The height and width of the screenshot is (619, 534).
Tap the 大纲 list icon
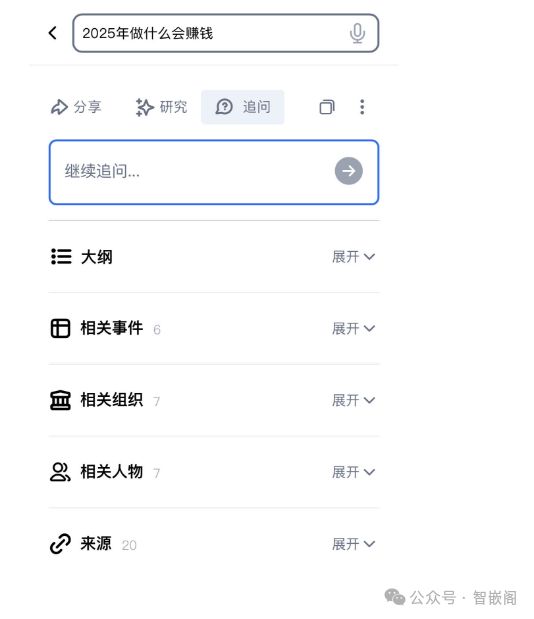pos(61,257)
